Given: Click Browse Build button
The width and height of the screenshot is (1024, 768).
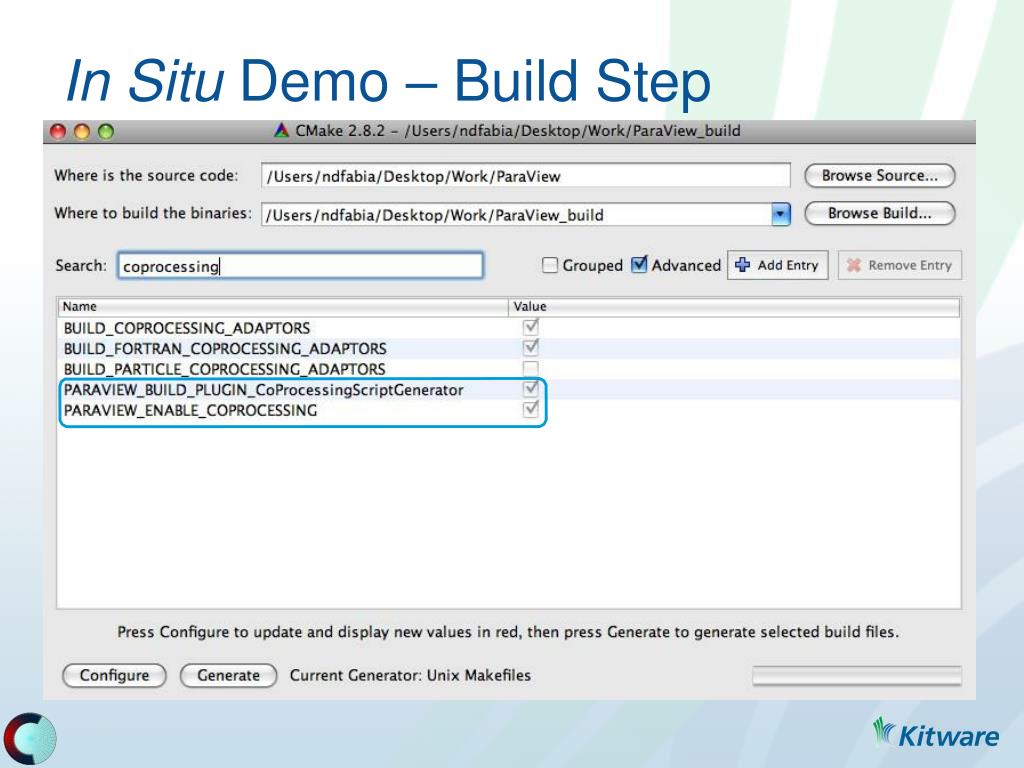Looking at the screenshot, I should point(880,214).
